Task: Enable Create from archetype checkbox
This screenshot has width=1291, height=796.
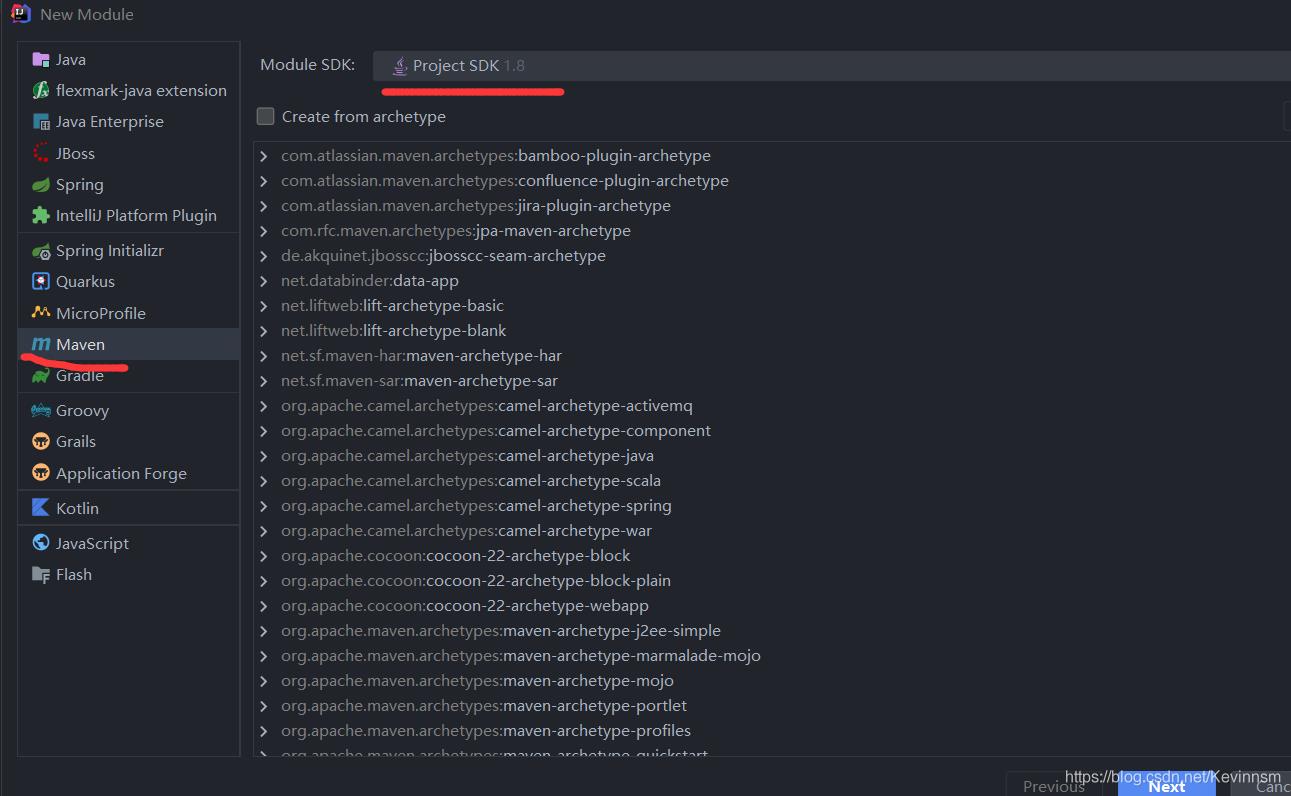Action: coord(265,116)
